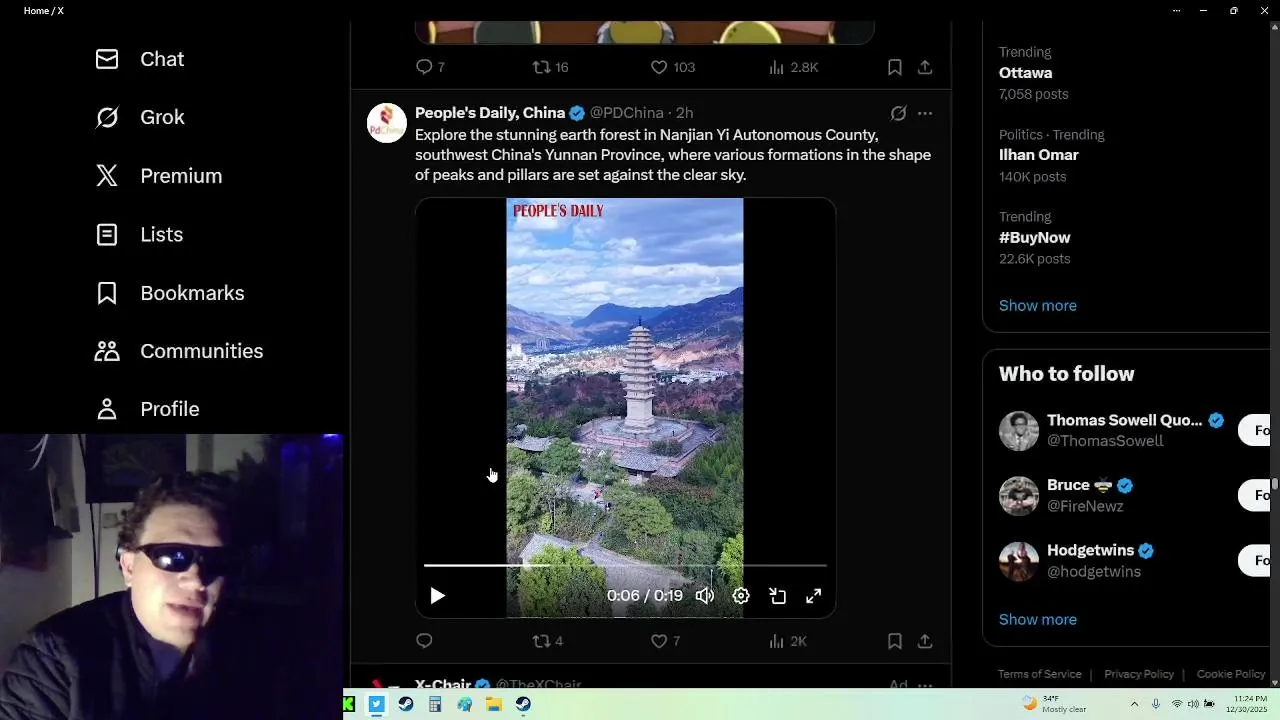
Task: Open the Terms of Service link
Action: [1039, 674]
